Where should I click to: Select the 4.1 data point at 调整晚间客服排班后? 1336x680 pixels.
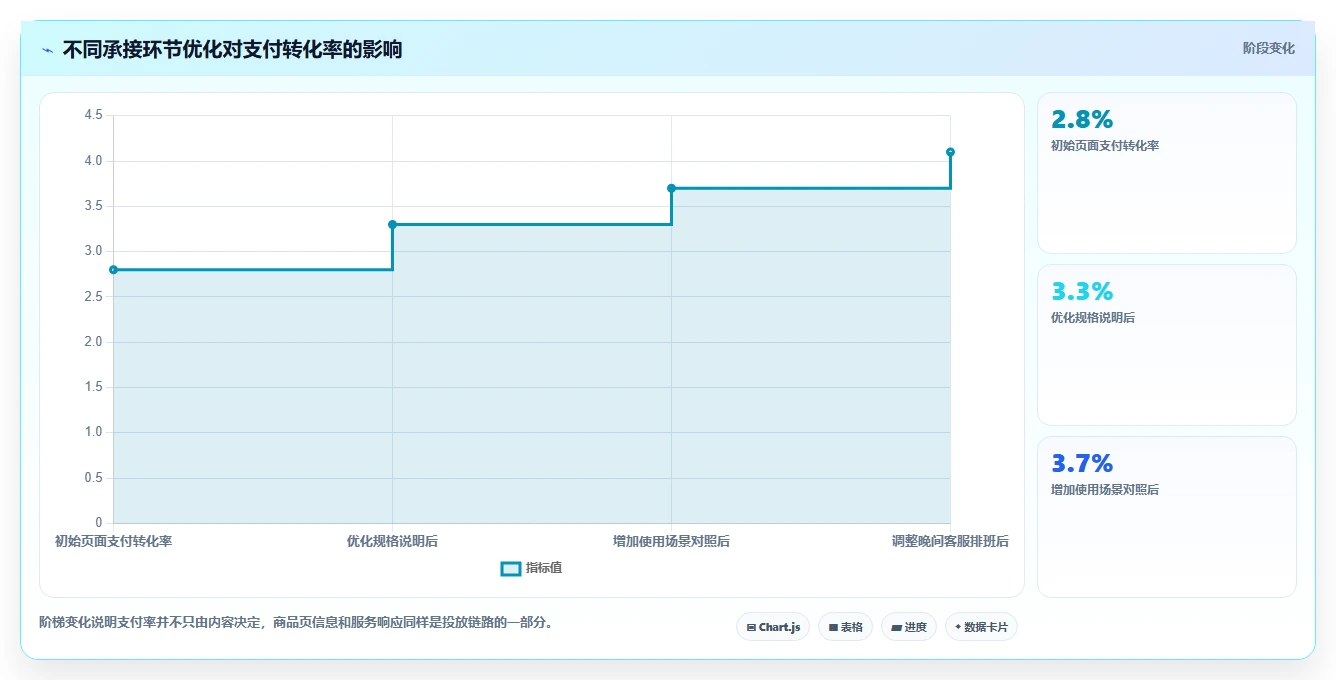pos(950,152)
